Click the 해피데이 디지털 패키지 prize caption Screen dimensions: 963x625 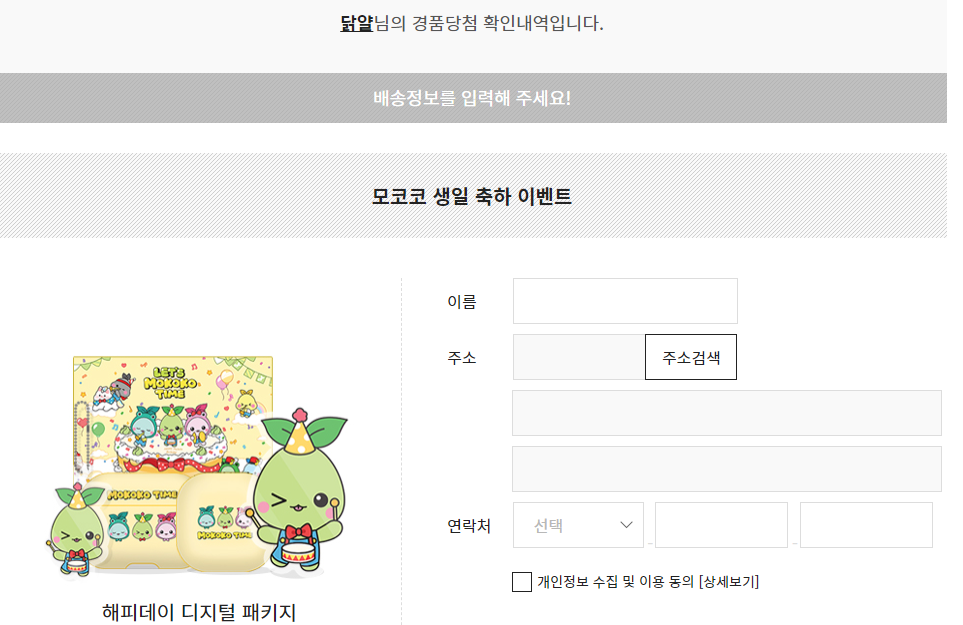199,611
